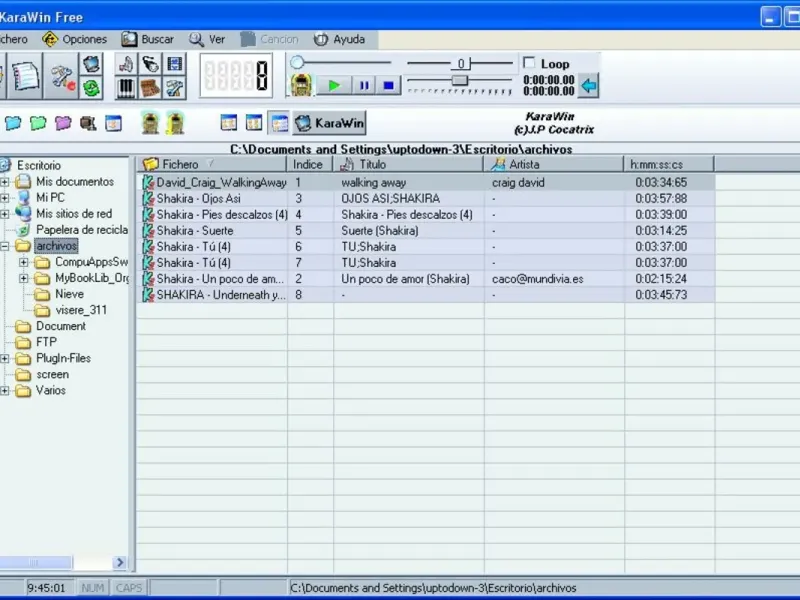
Task: Click the key transpose slider showing 0
Action: [x=461, y=63]
